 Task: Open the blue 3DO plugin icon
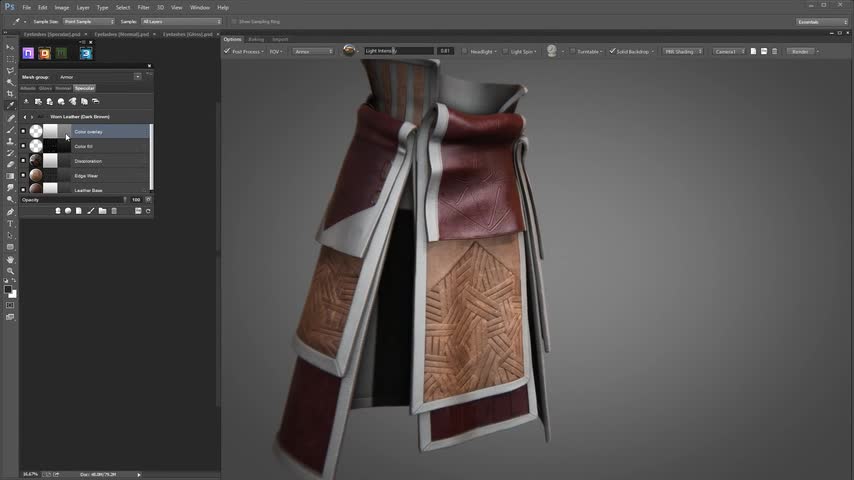tap(86, 53)
